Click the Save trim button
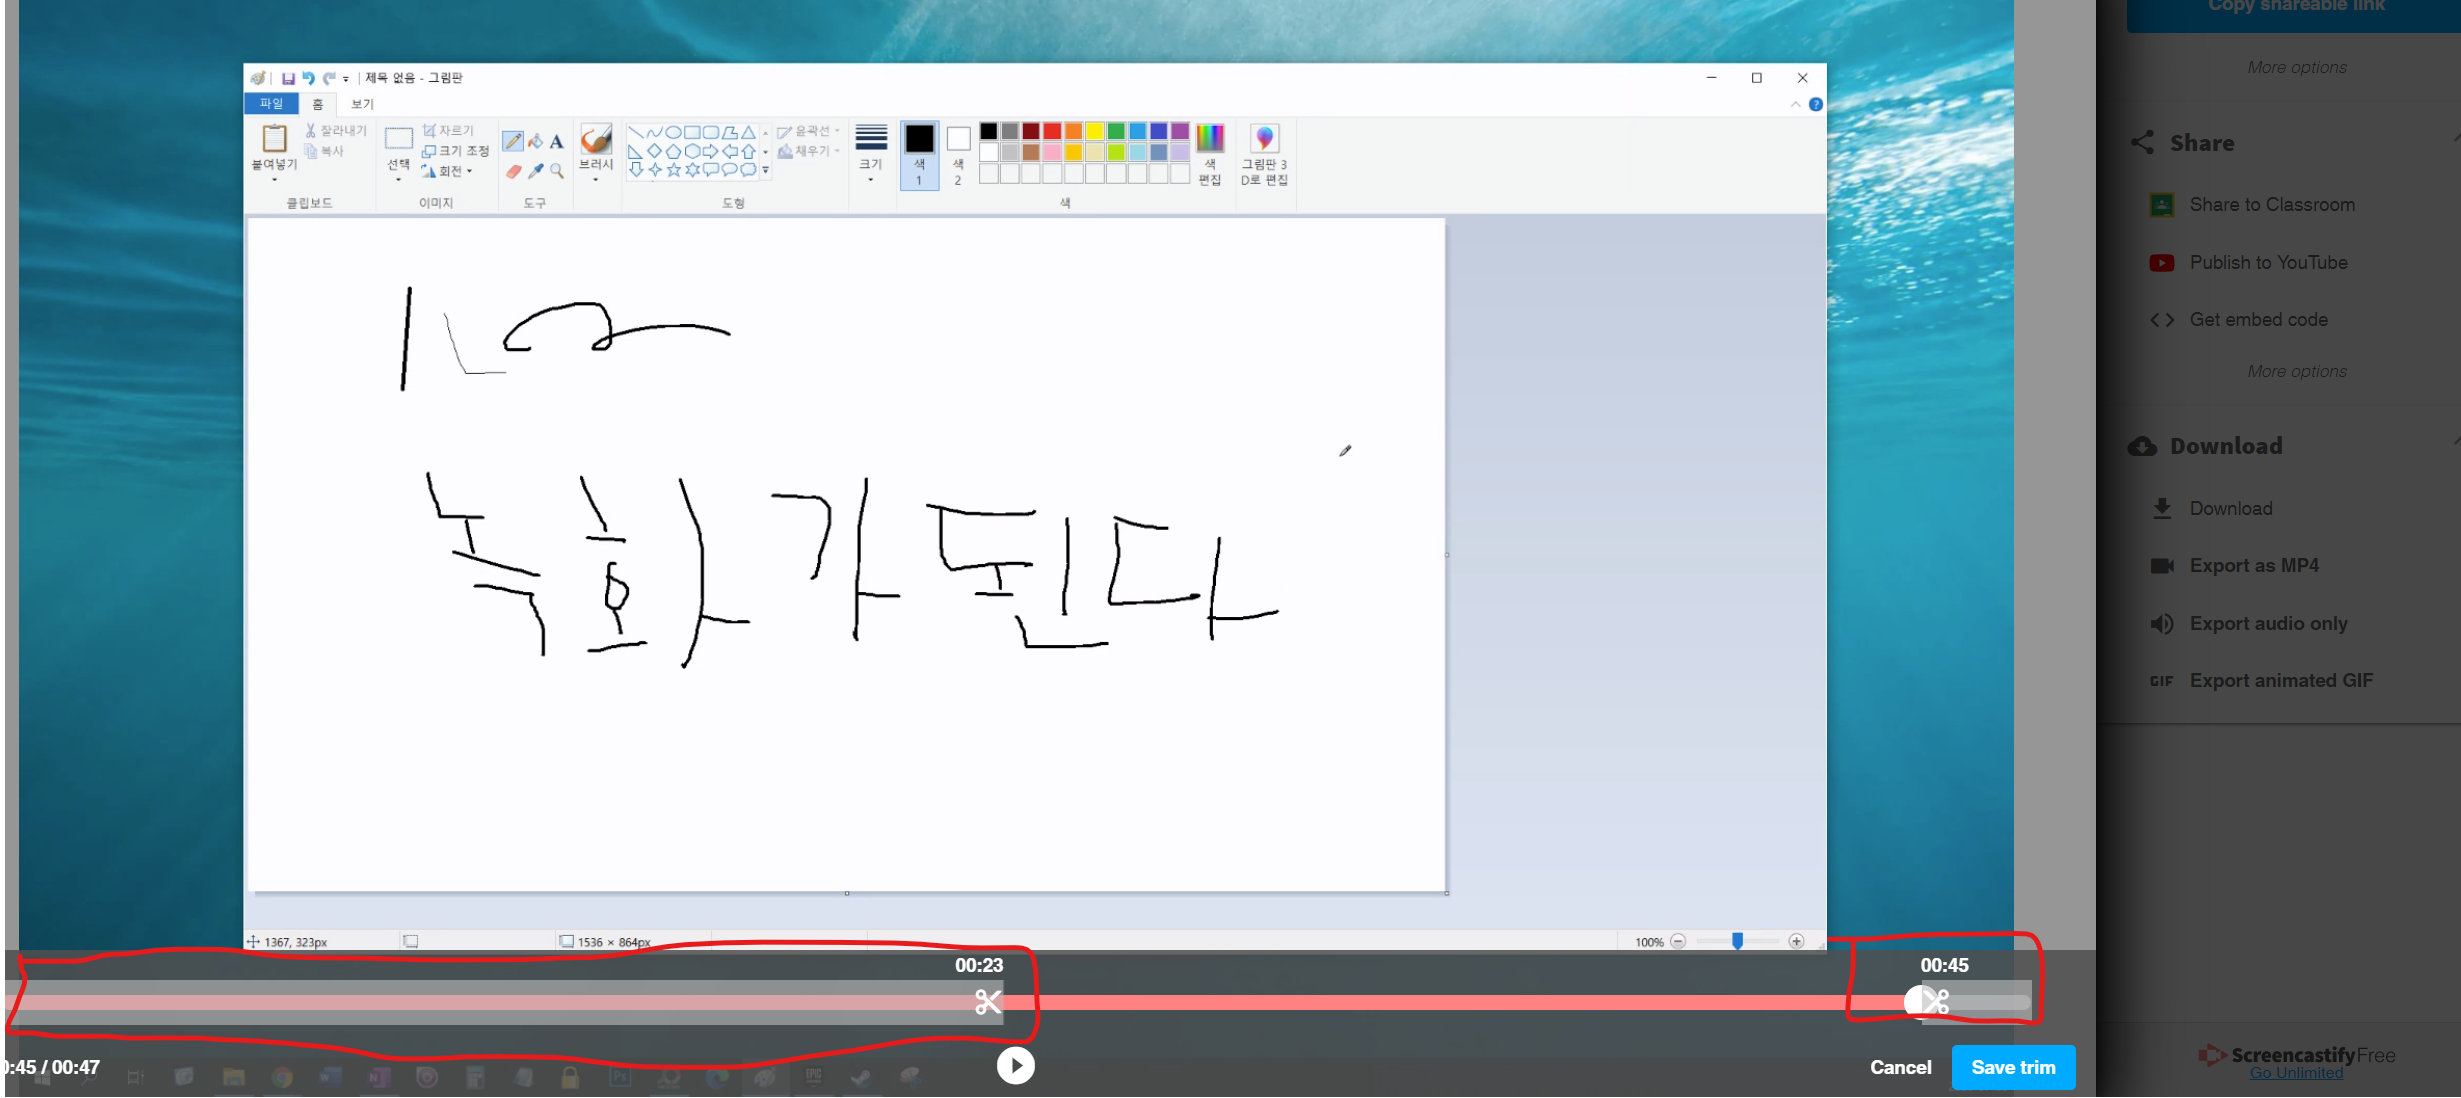The height and width of the screenshot is (1098, 2461). point(2012,1067)
